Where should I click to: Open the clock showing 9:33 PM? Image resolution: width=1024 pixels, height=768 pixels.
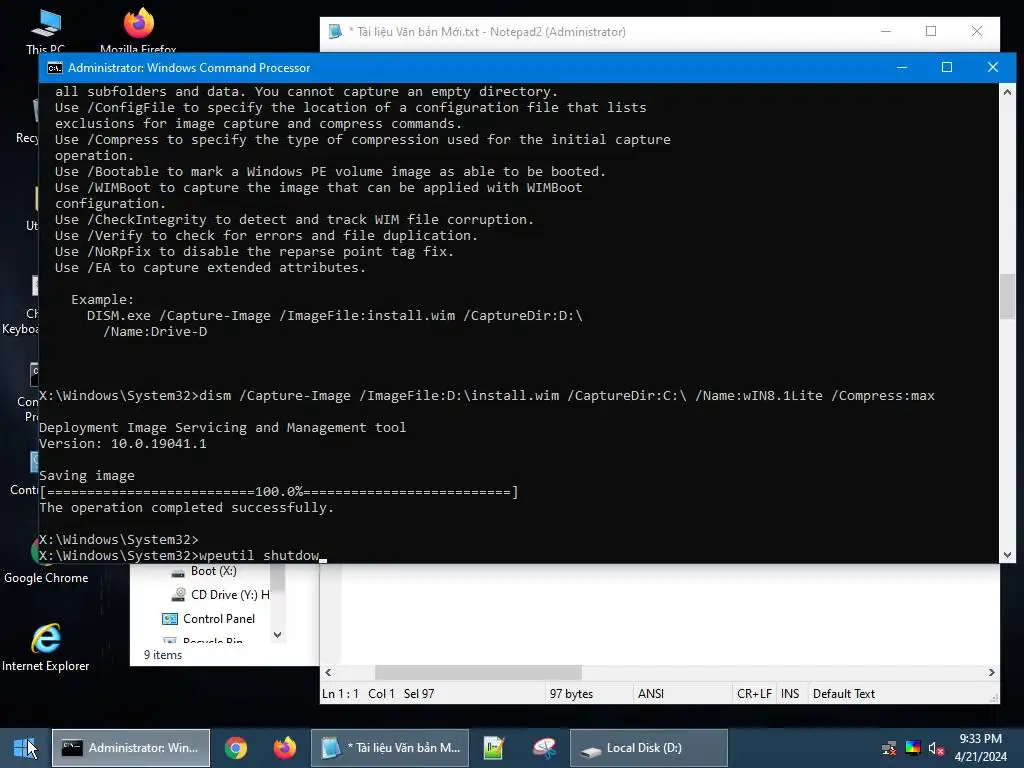[x=980, y=748]
